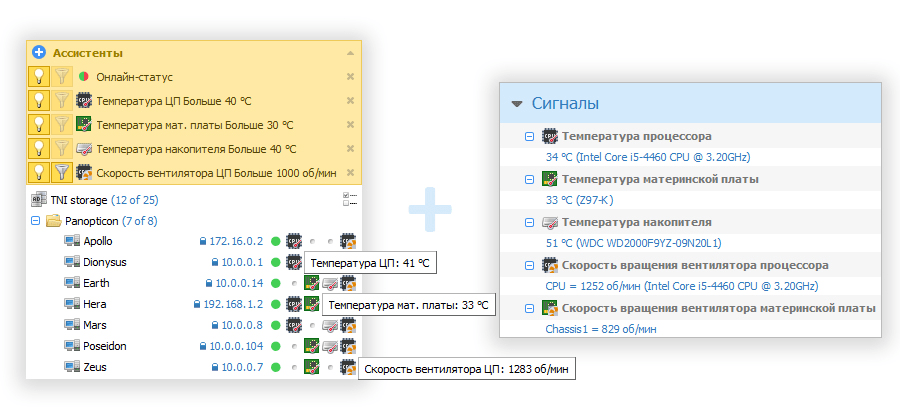Click the green online status dot for Dionysus
This screenshot has width=900, height=420.
(x=275, y=262)
